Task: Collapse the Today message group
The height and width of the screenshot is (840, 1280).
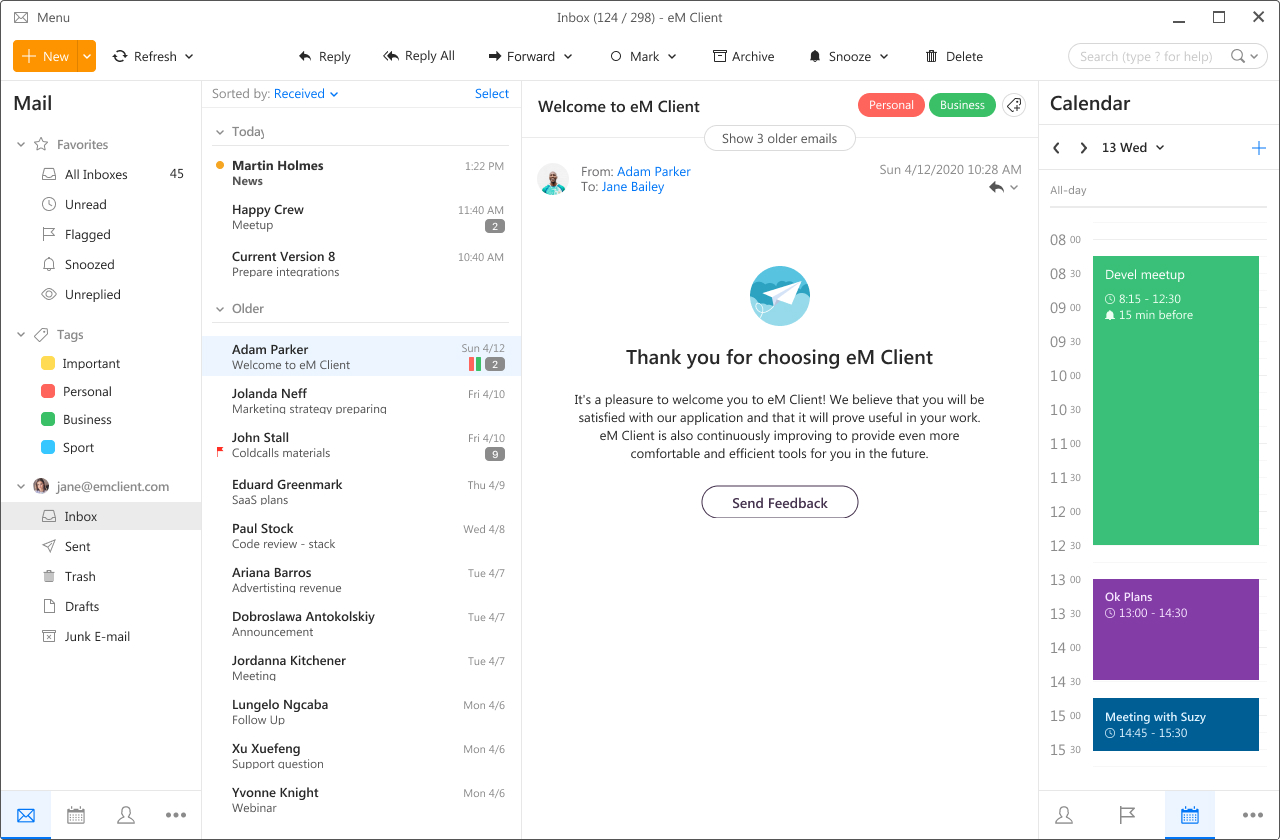Action: coord(220,132)
